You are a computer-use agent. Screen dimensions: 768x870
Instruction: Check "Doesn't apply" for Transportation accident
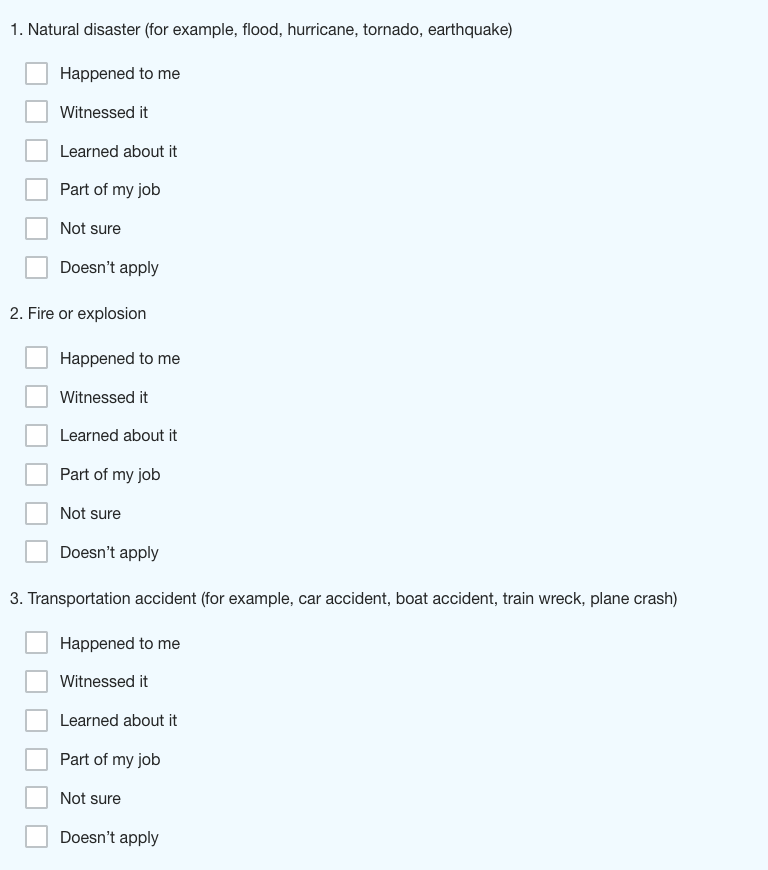[37, 836]
